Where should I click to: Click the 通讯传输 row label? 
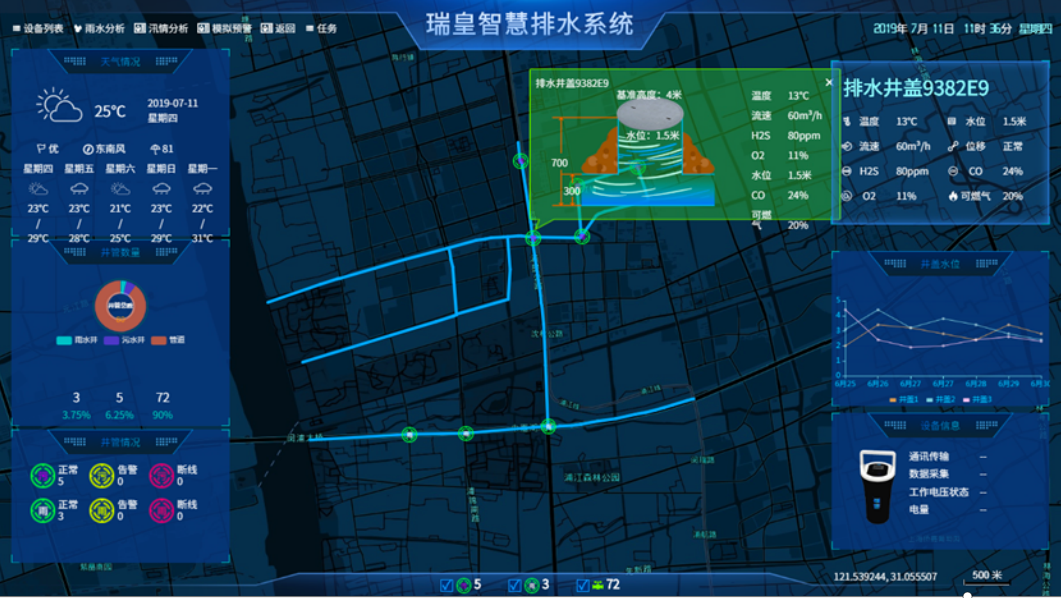tap(928, 457)
